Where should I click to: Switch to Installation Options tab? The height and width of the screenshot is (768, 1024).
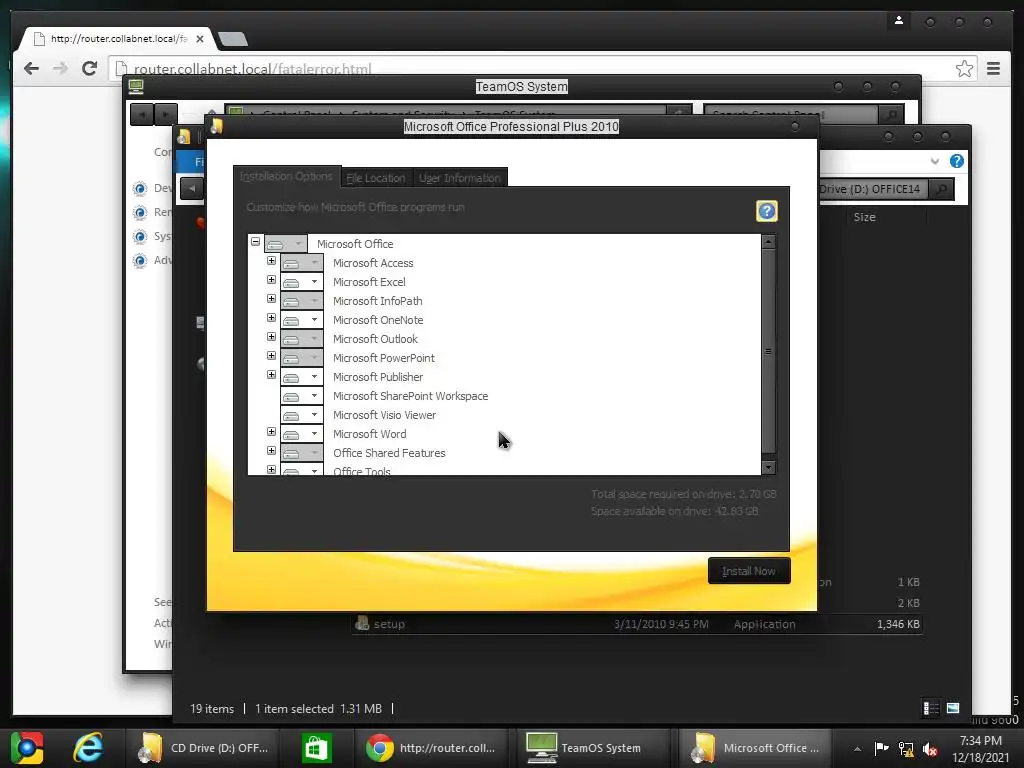pos(286,176)
